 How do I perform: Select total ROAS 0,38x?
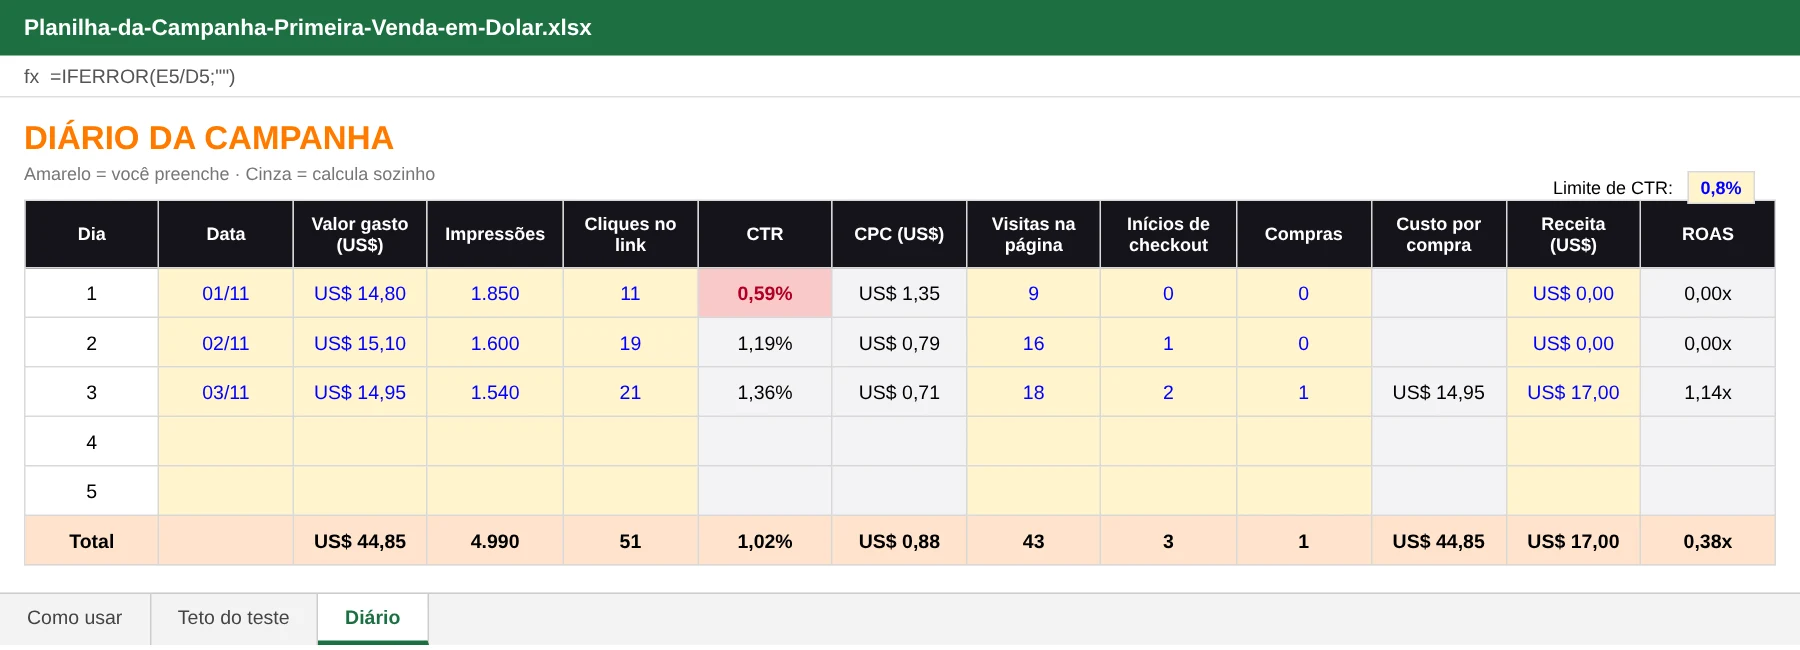(x=1708, y=541)
